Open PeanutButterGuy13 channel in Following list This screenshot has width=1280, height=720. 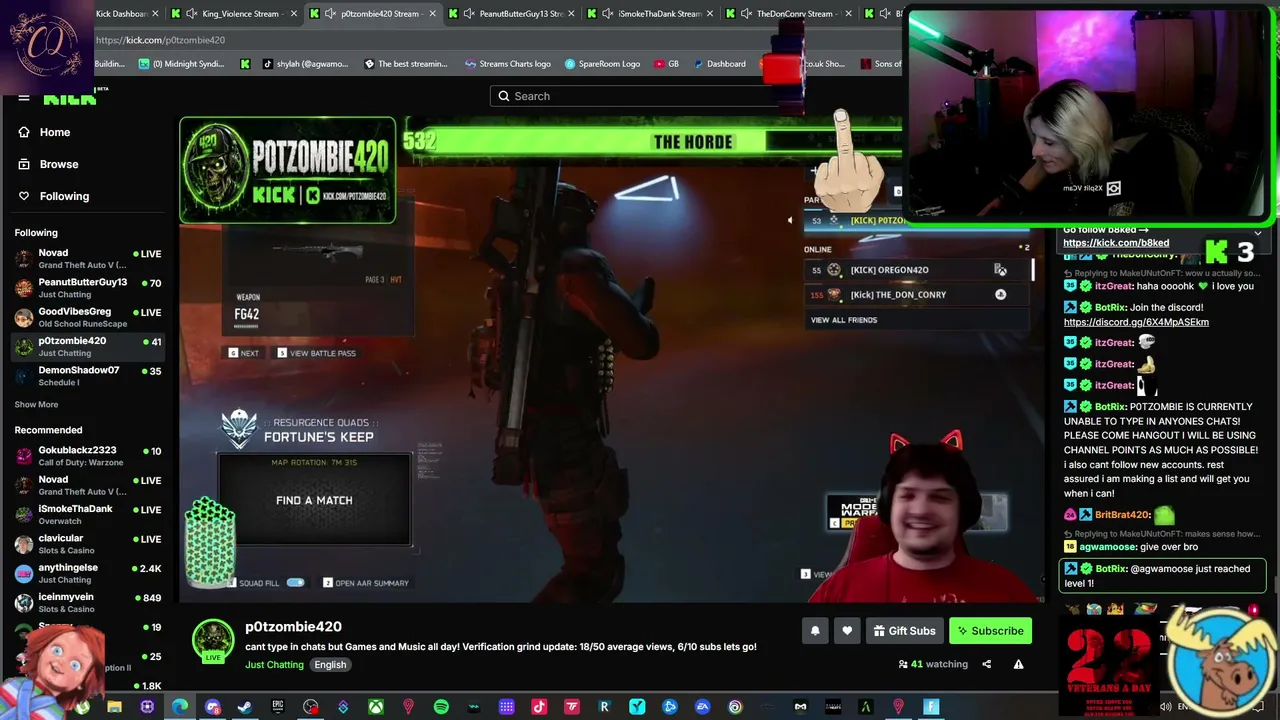(88, 288)
